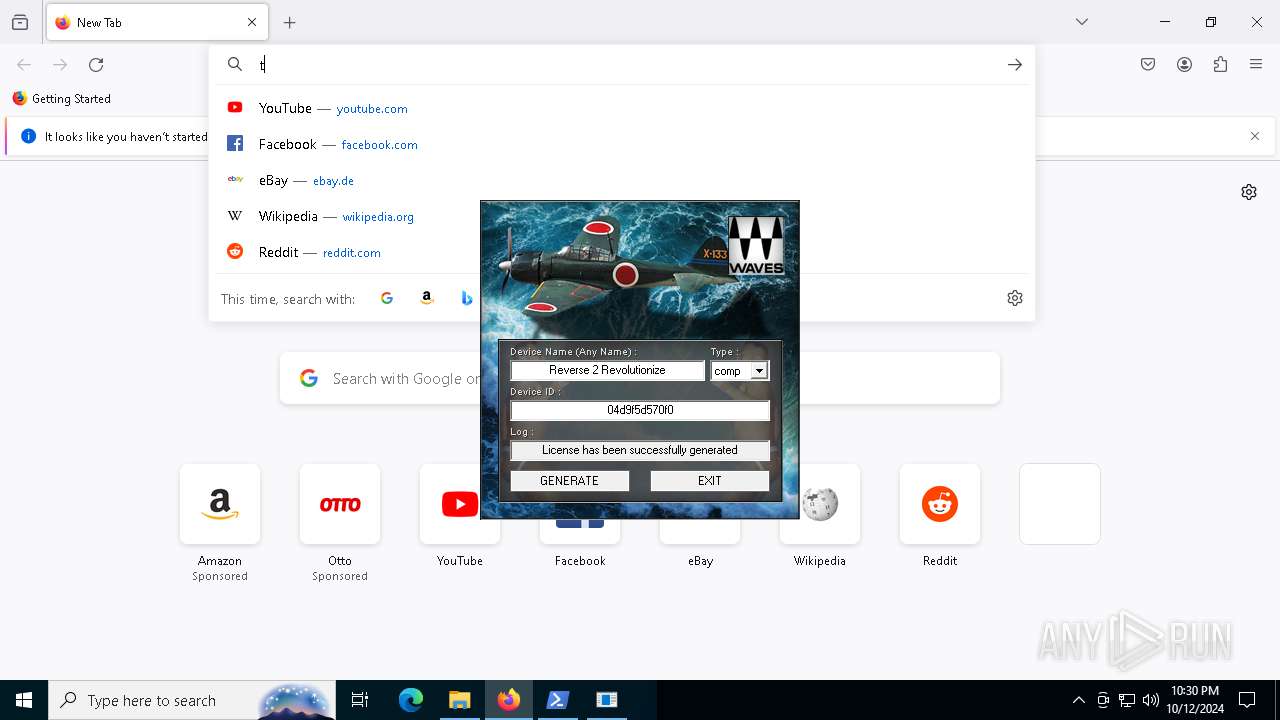The height and width of the screenshot is (720, 1280).
Task: Select the YouTube suggestion in address dropdown
Action: click(x=620, y=108)
